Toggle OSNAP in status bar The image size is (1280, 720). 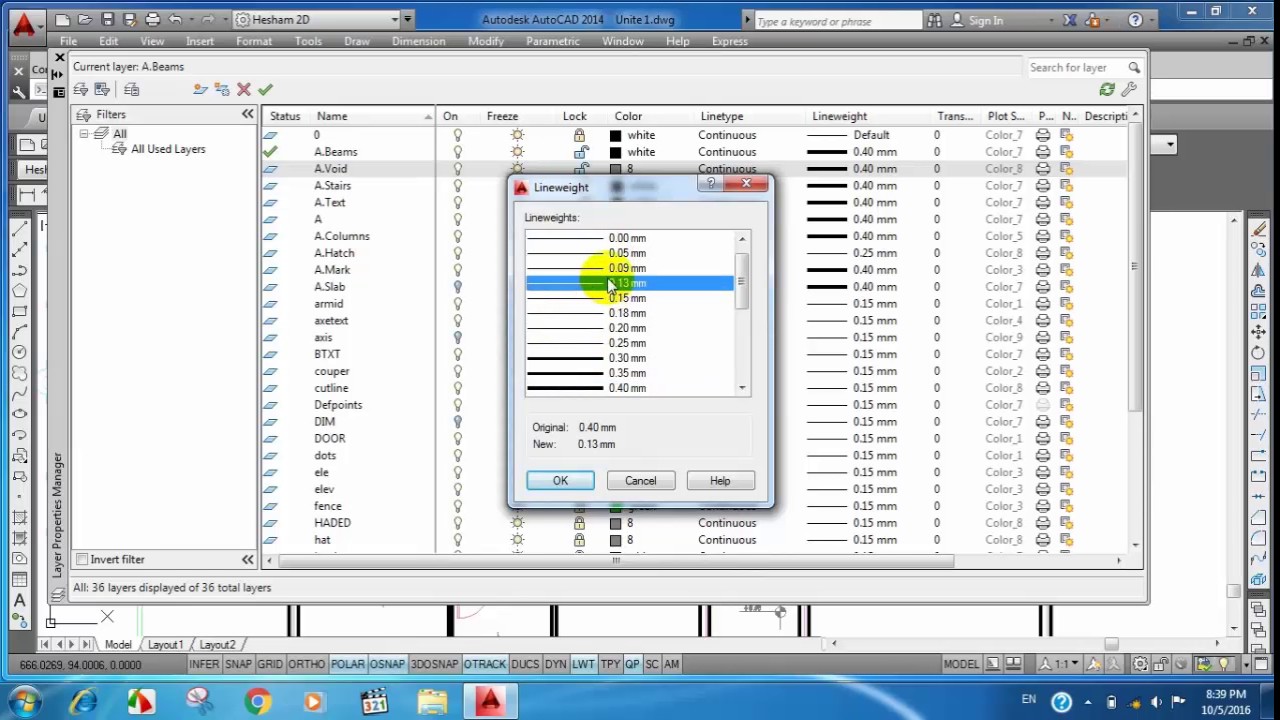(x=388, y=664)
